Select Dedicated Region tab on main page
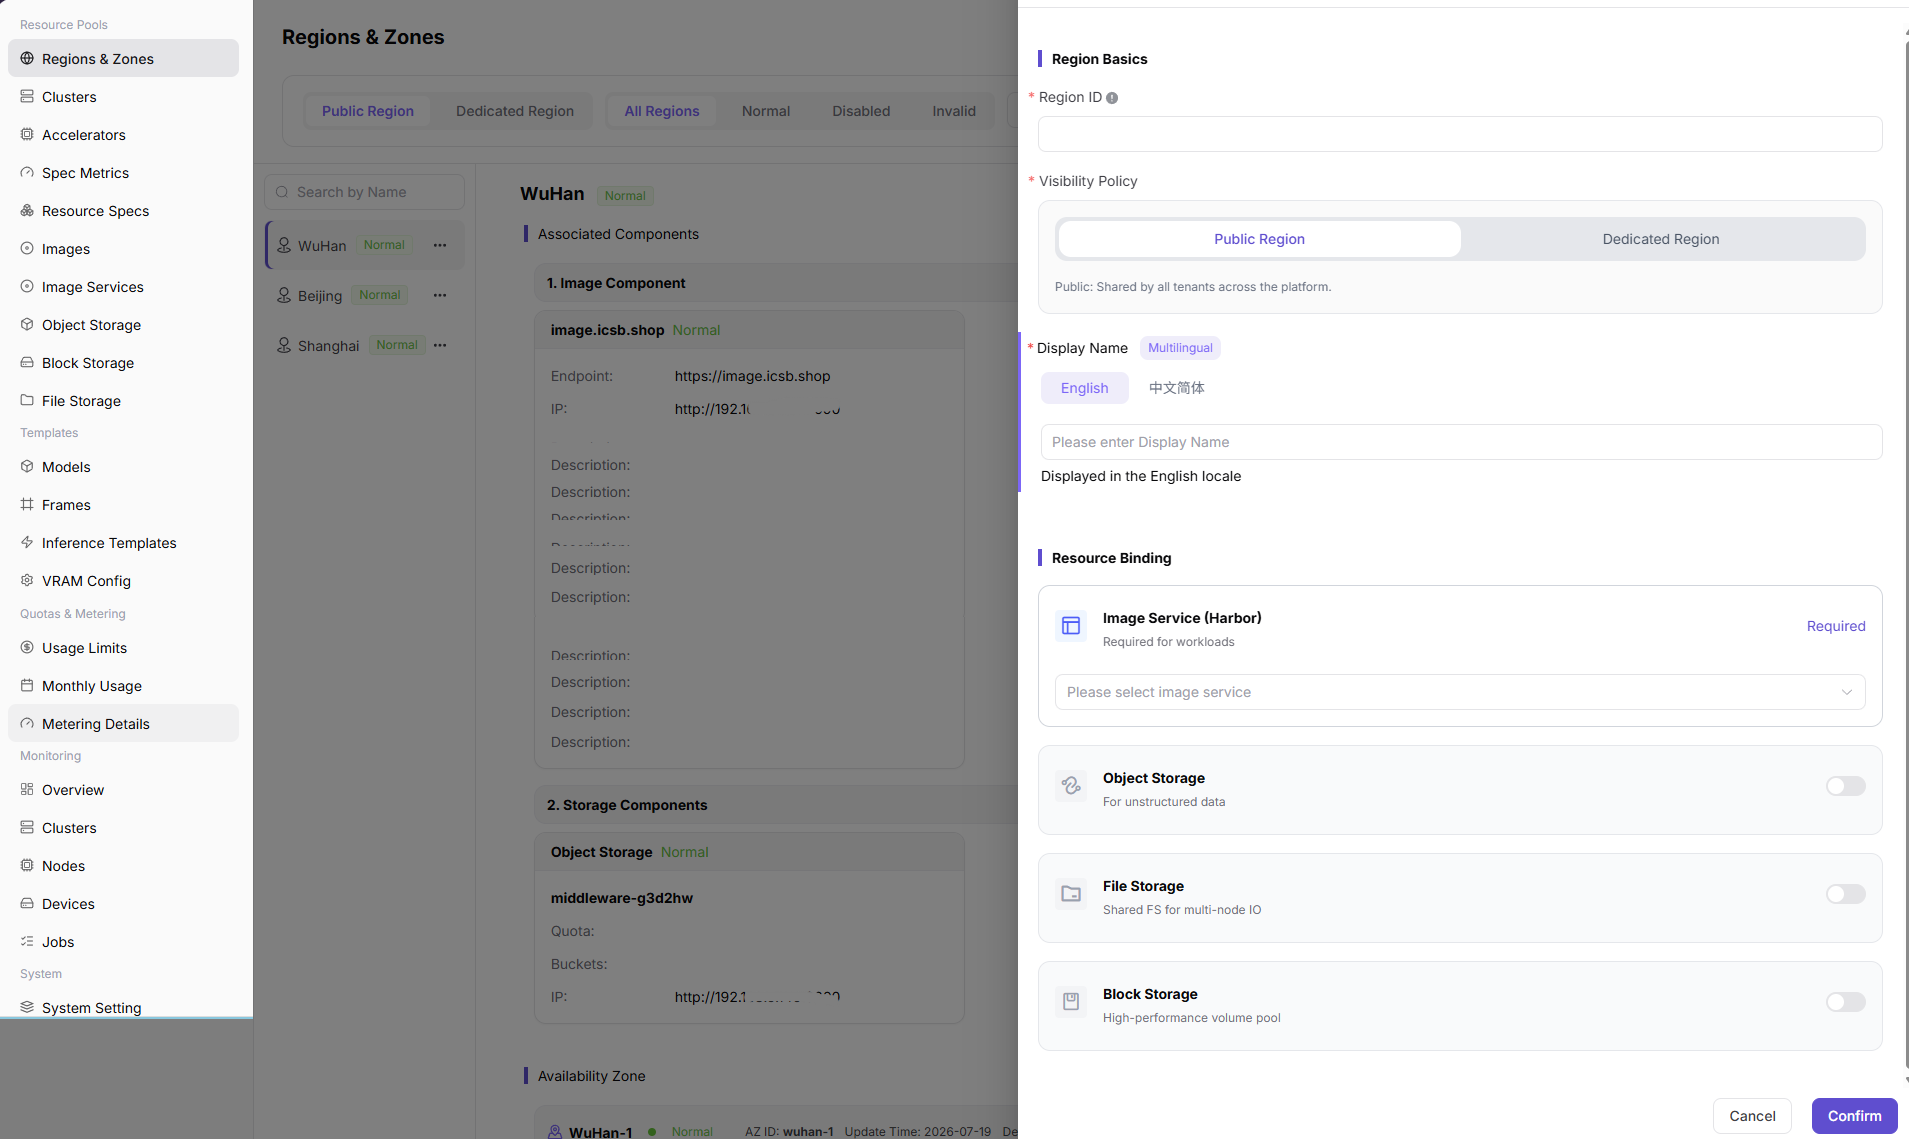 click(515, 111)
